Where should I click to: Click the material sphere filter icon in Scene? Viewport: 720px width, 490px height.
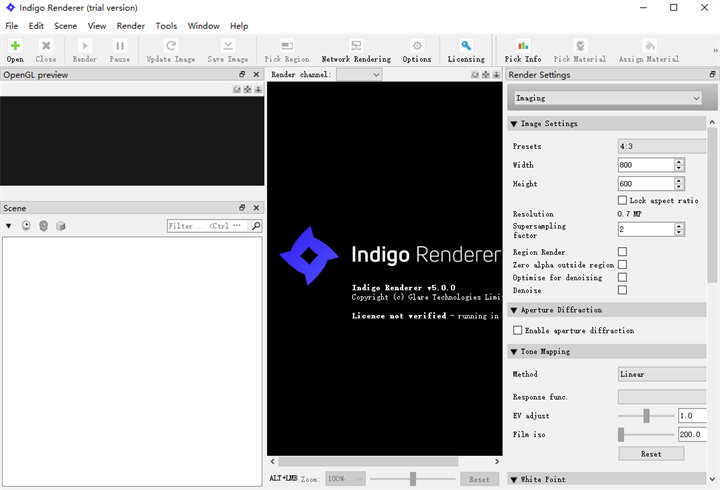pos(44,225)
